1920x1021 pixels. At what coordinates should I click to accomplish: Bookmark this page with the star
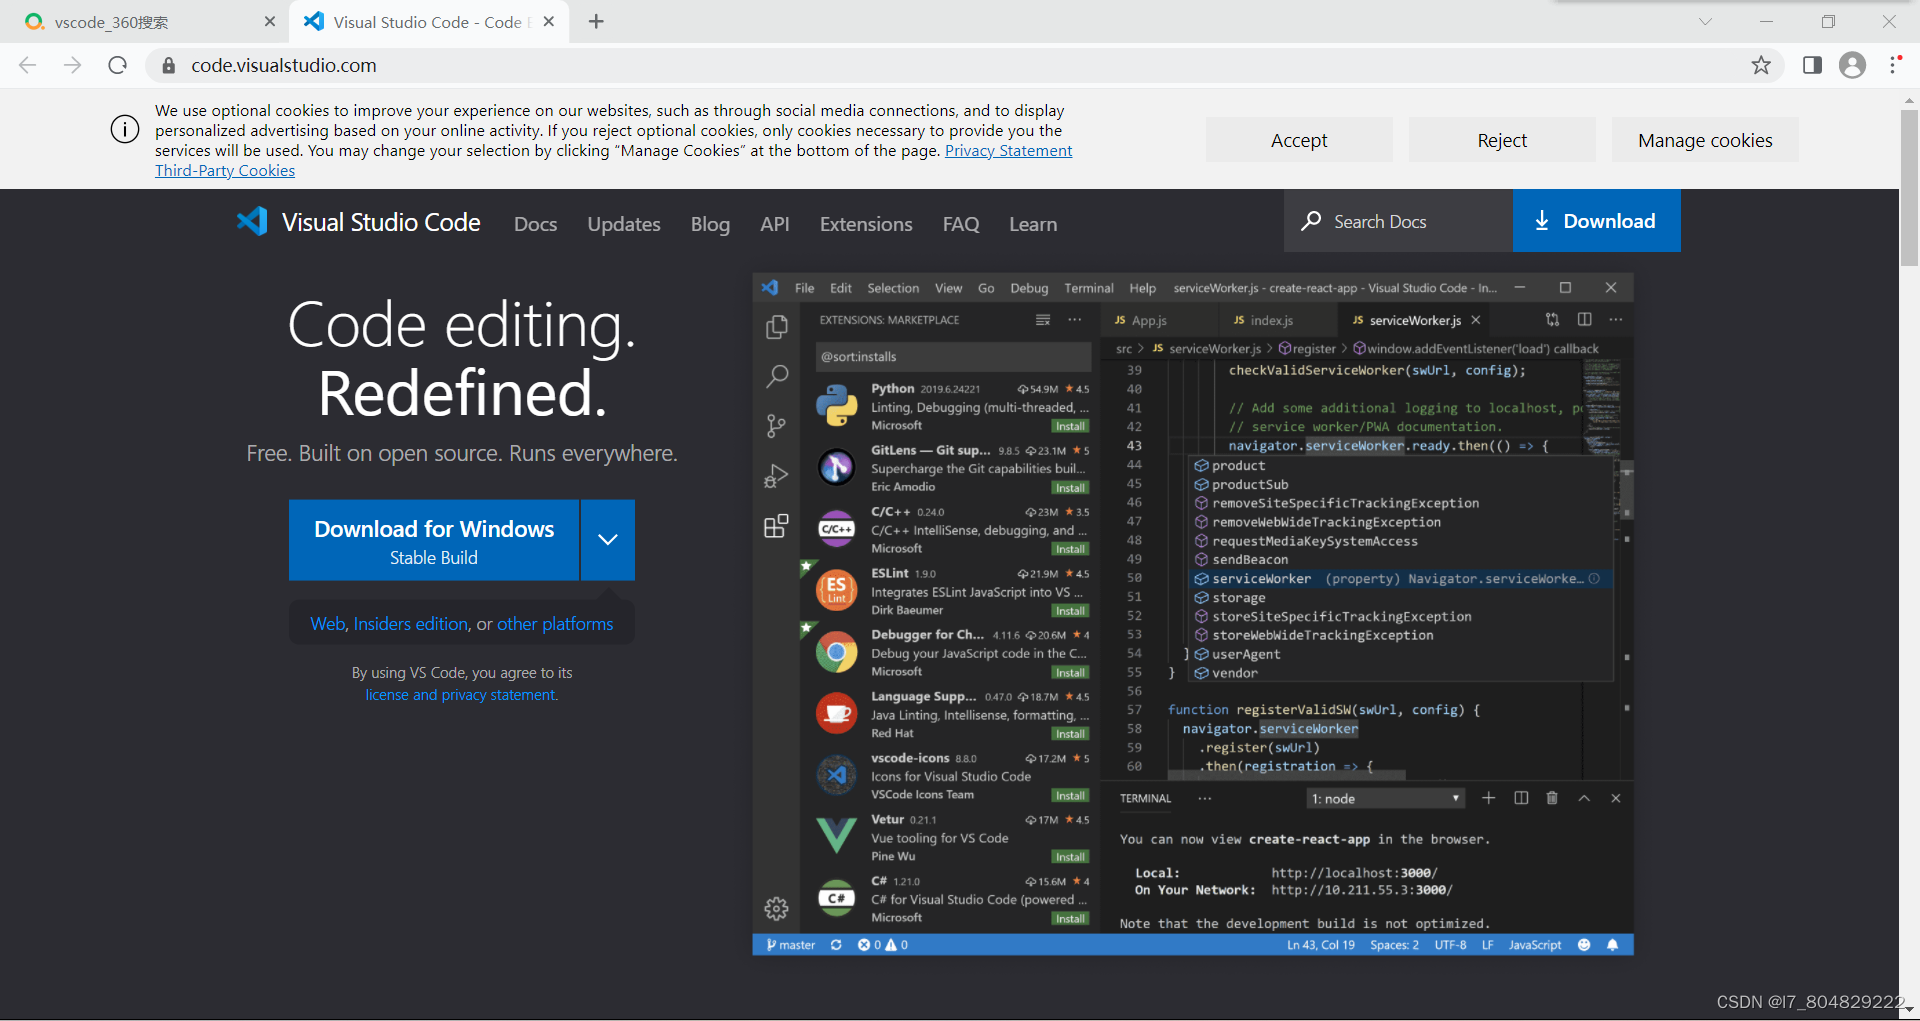click(1761, 65)
